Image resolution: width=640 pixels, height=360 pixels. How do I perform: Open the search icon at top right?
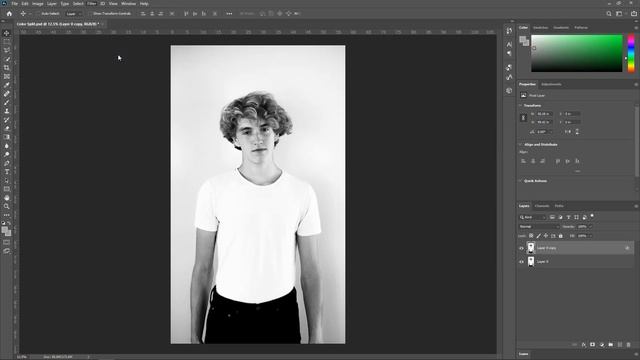click(x=609, y=13)
